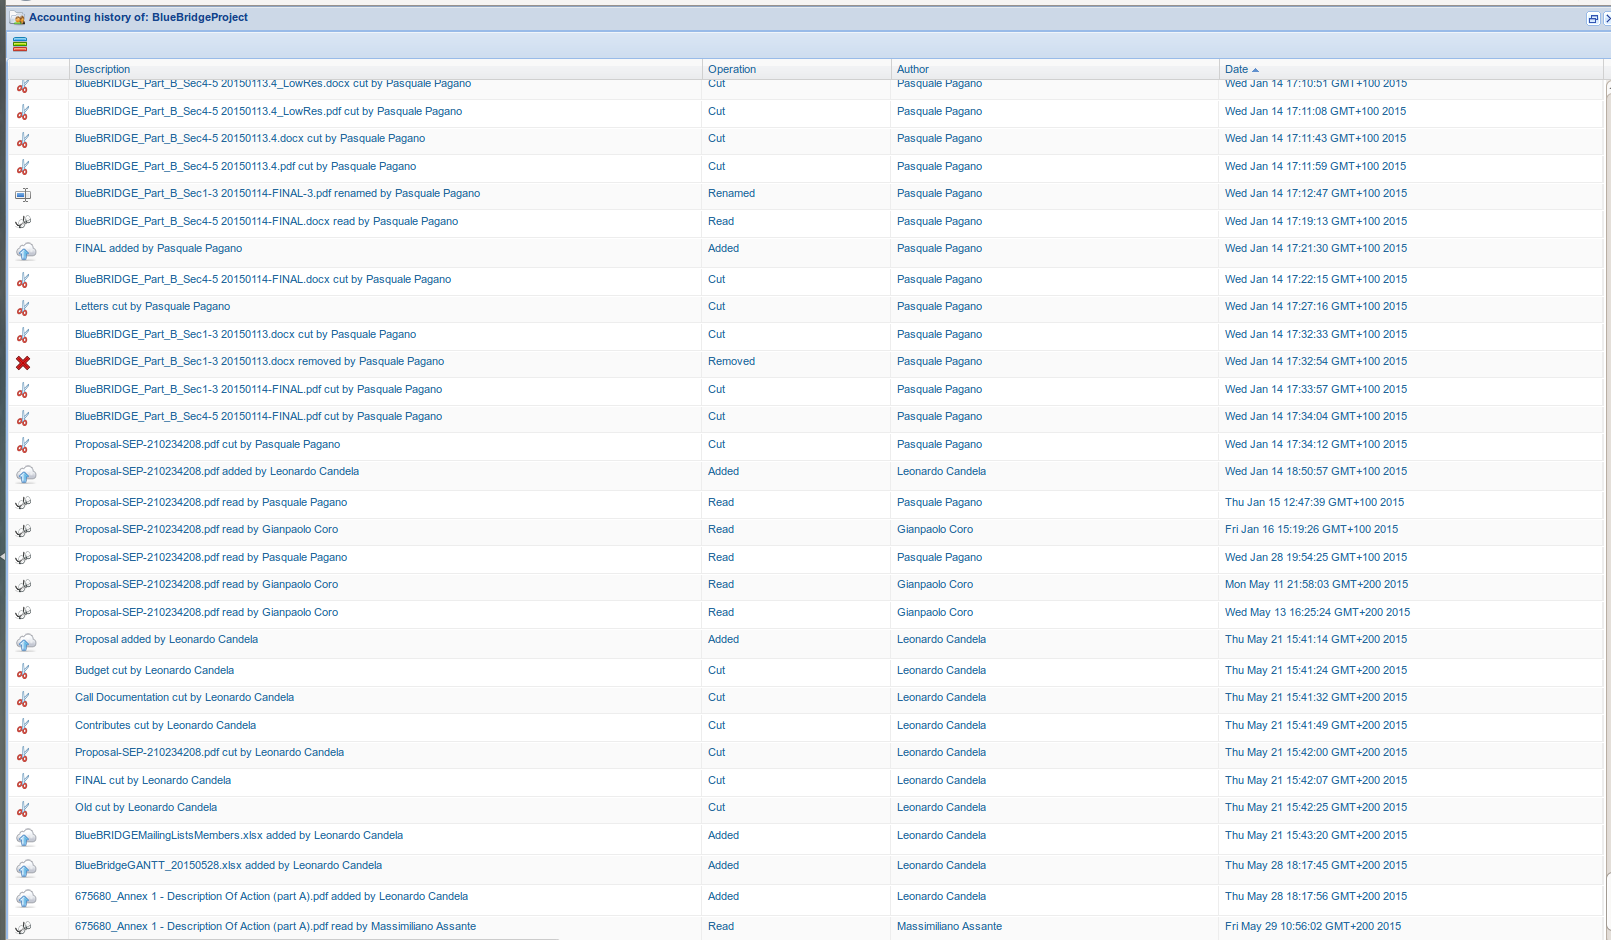
Task: Click read icon for Sec4-5 FINAL.docx read row
Action: [x=23, y=222]
